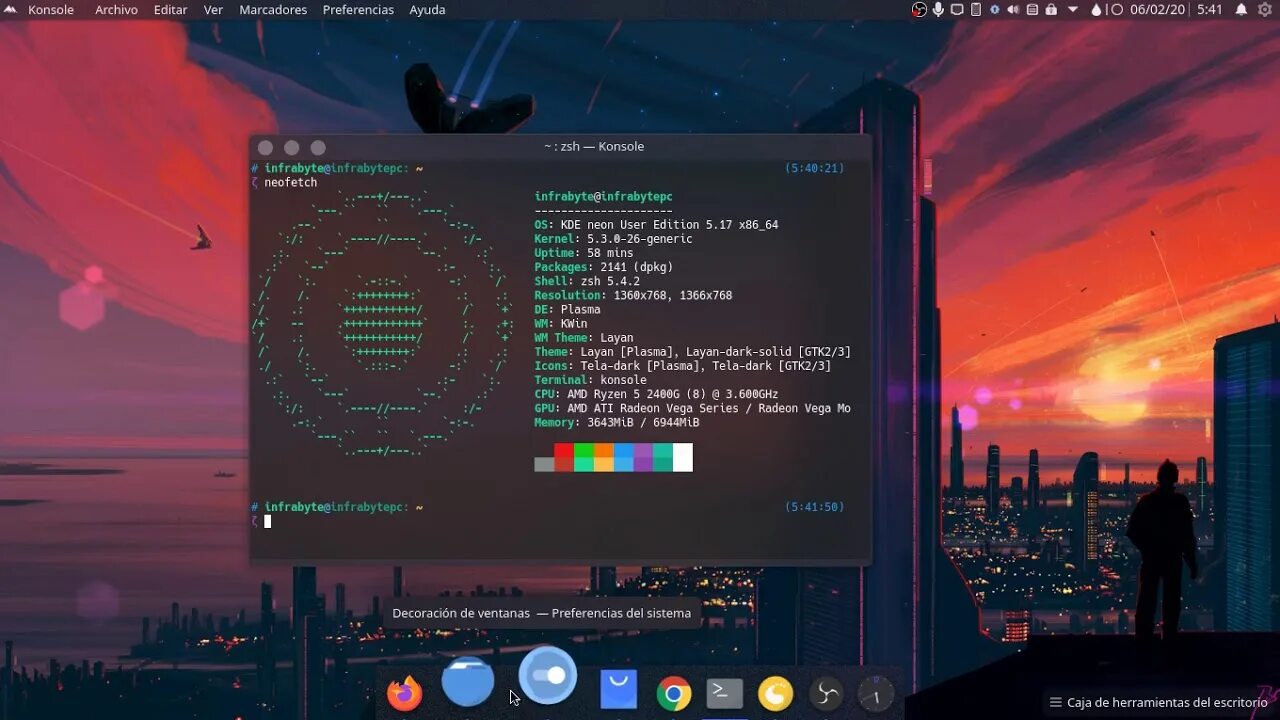Click the white block in neofetch palette
This screenshot has height=720, width=1280.
tap(683, 458)
